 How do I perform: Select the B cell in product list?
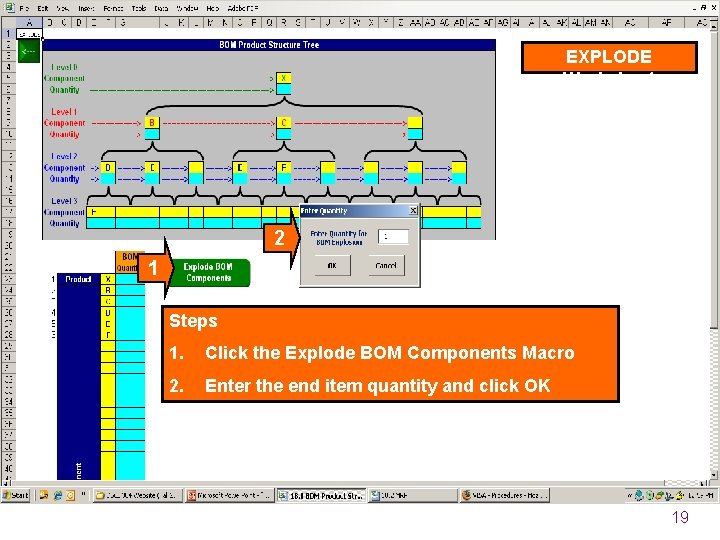(108, 290)
